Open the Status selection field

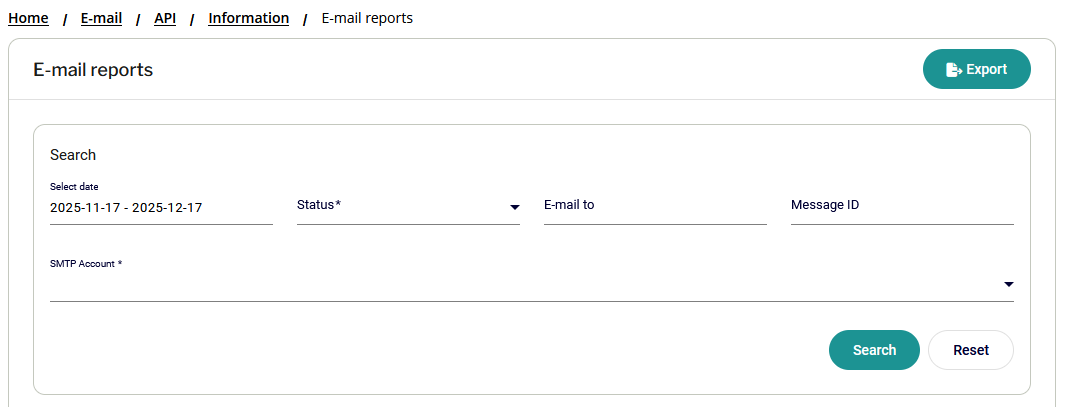coord(400,206)
